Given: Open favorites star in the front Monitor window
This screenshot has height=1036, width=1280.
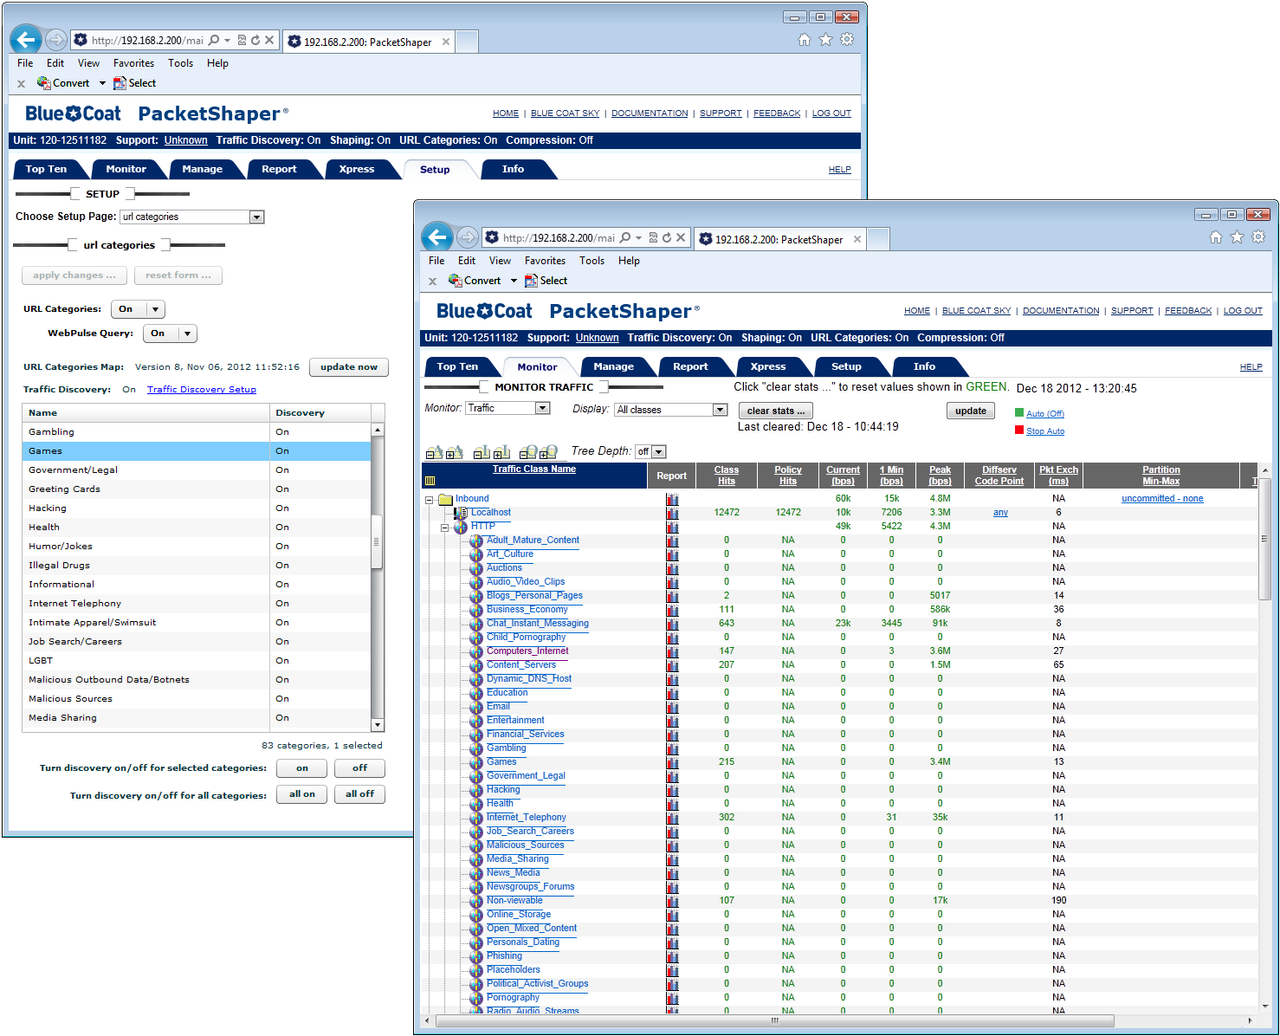Looking at the screenshot, I should [1237, 237].
